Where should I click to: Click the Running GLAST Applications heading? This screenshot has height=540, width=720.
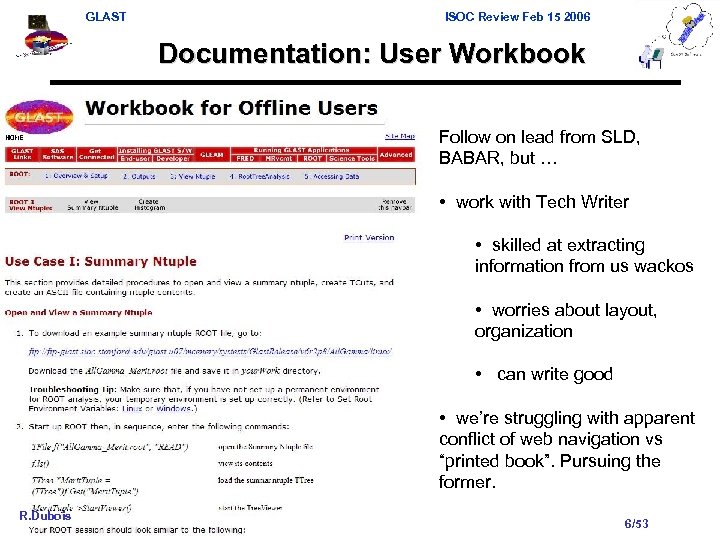coord(301,150)
